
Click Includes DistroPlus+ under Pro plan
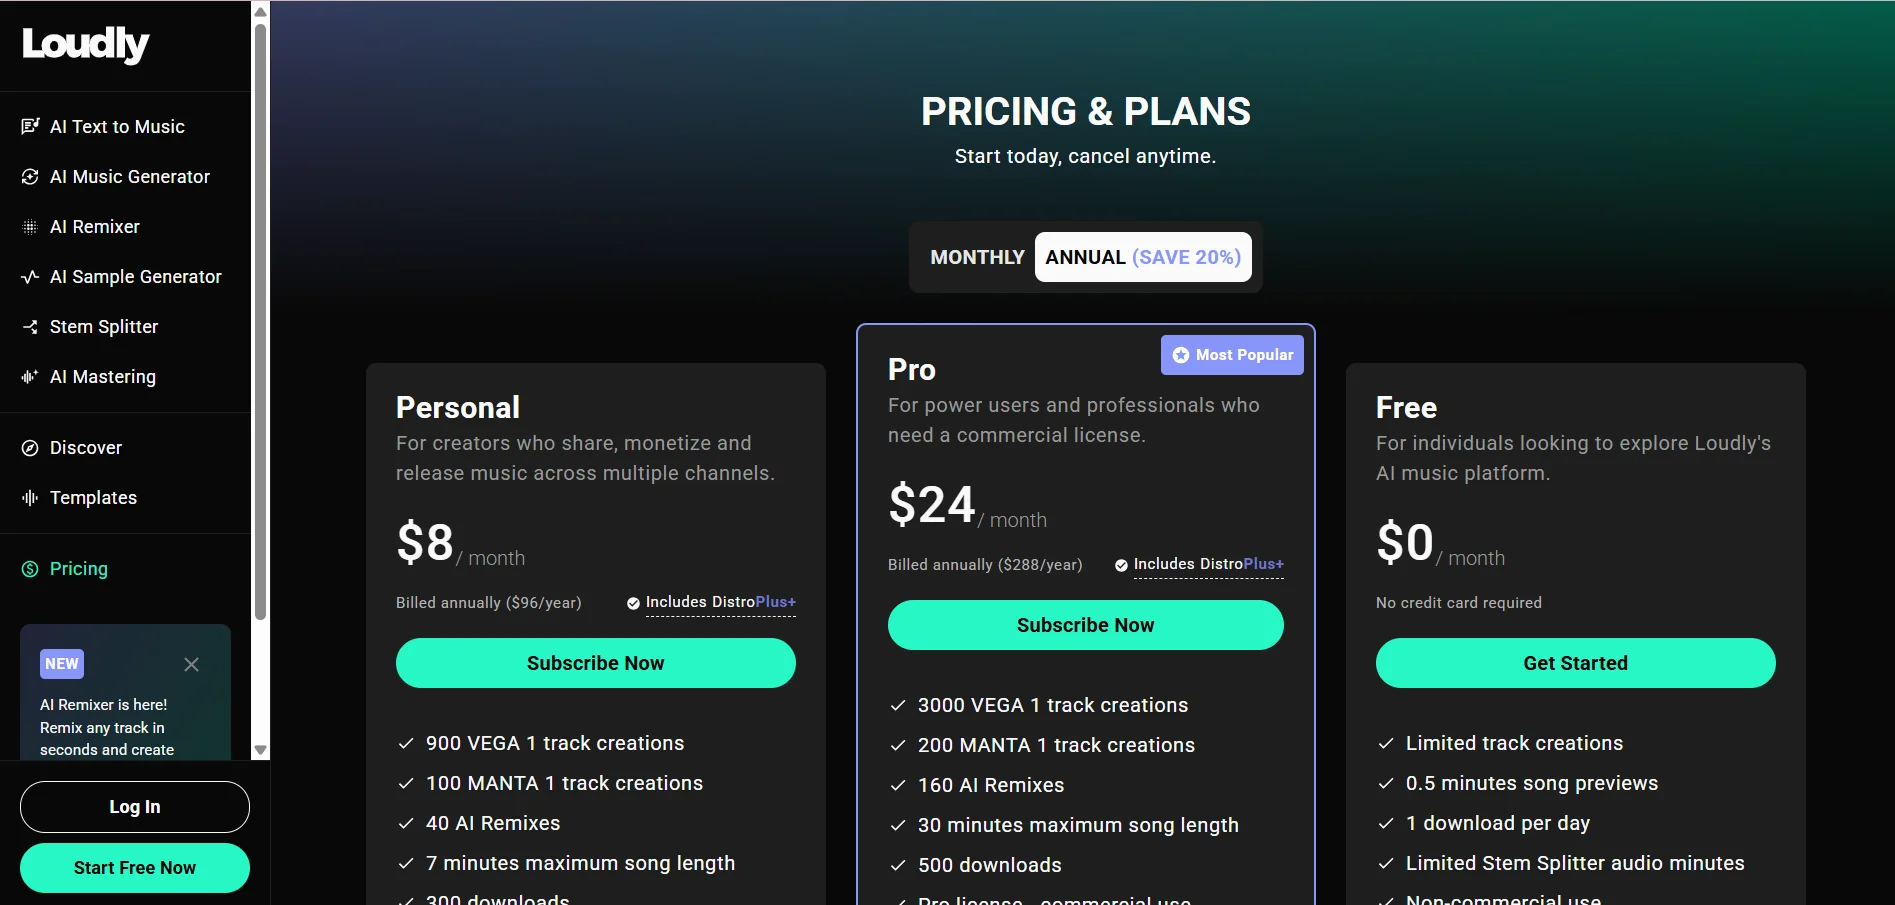(x=1200, y=564)
